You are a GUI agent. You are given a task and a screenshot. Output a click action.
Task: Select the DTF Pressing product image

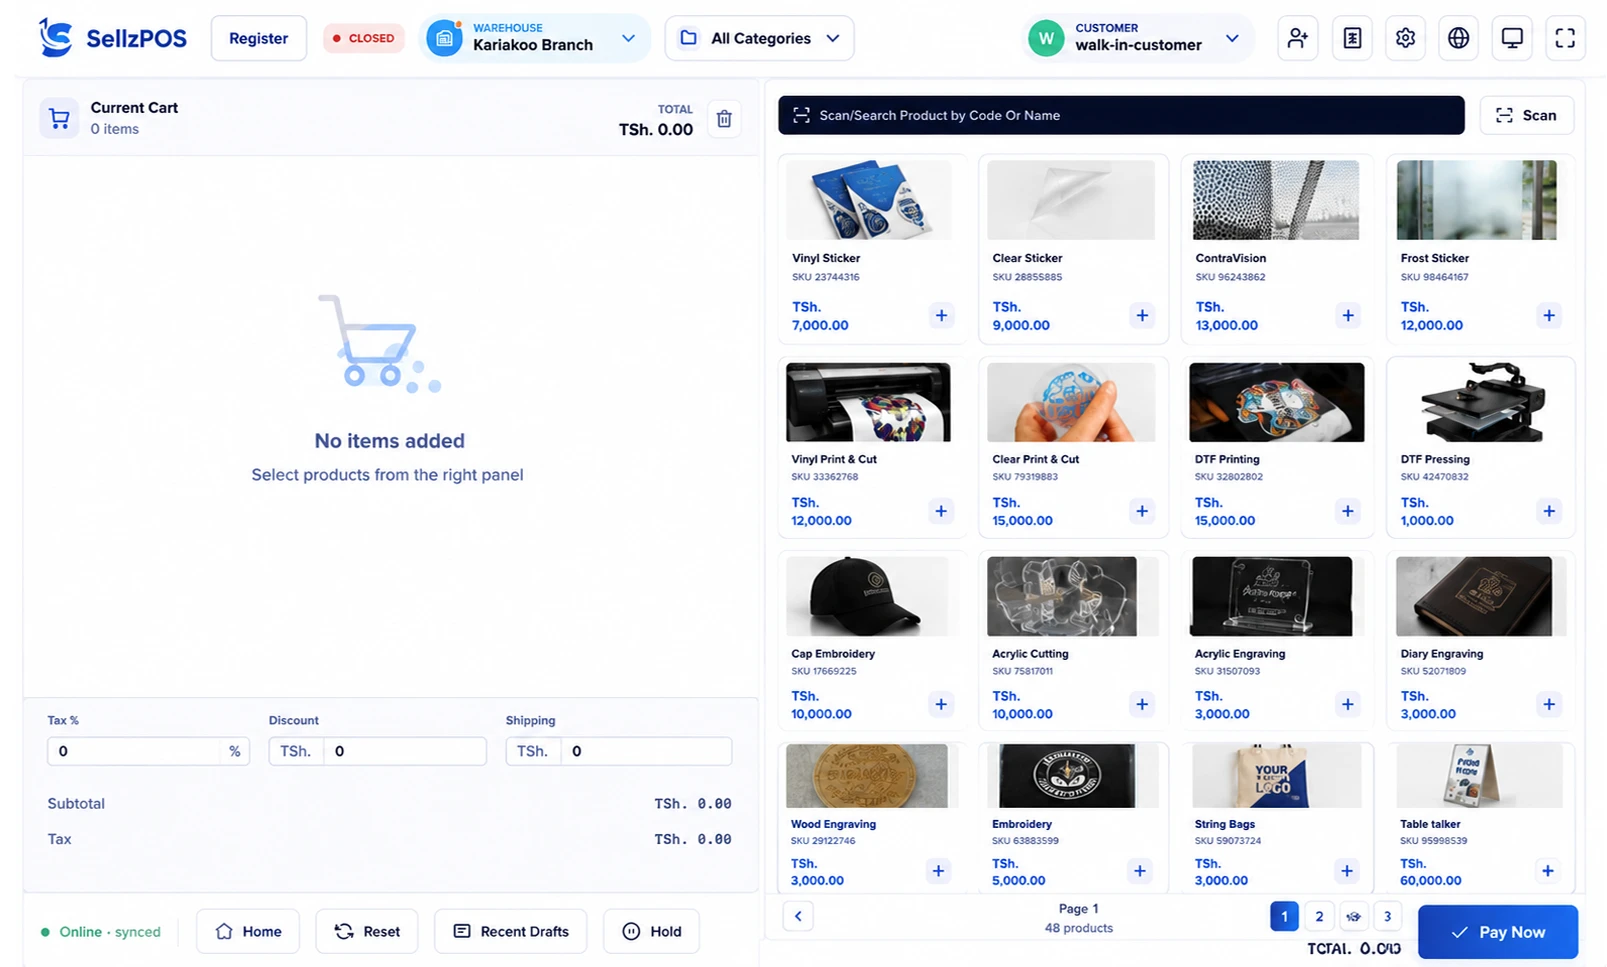click(1481, 402)
